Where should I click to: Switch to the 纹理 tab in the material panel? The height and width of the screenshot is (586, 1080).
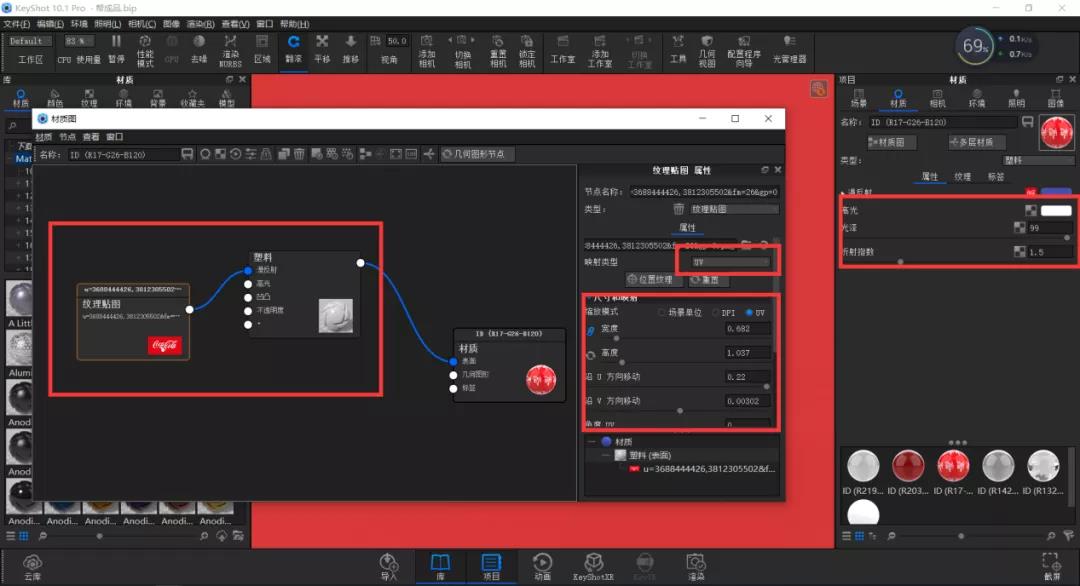coord(962,177)
